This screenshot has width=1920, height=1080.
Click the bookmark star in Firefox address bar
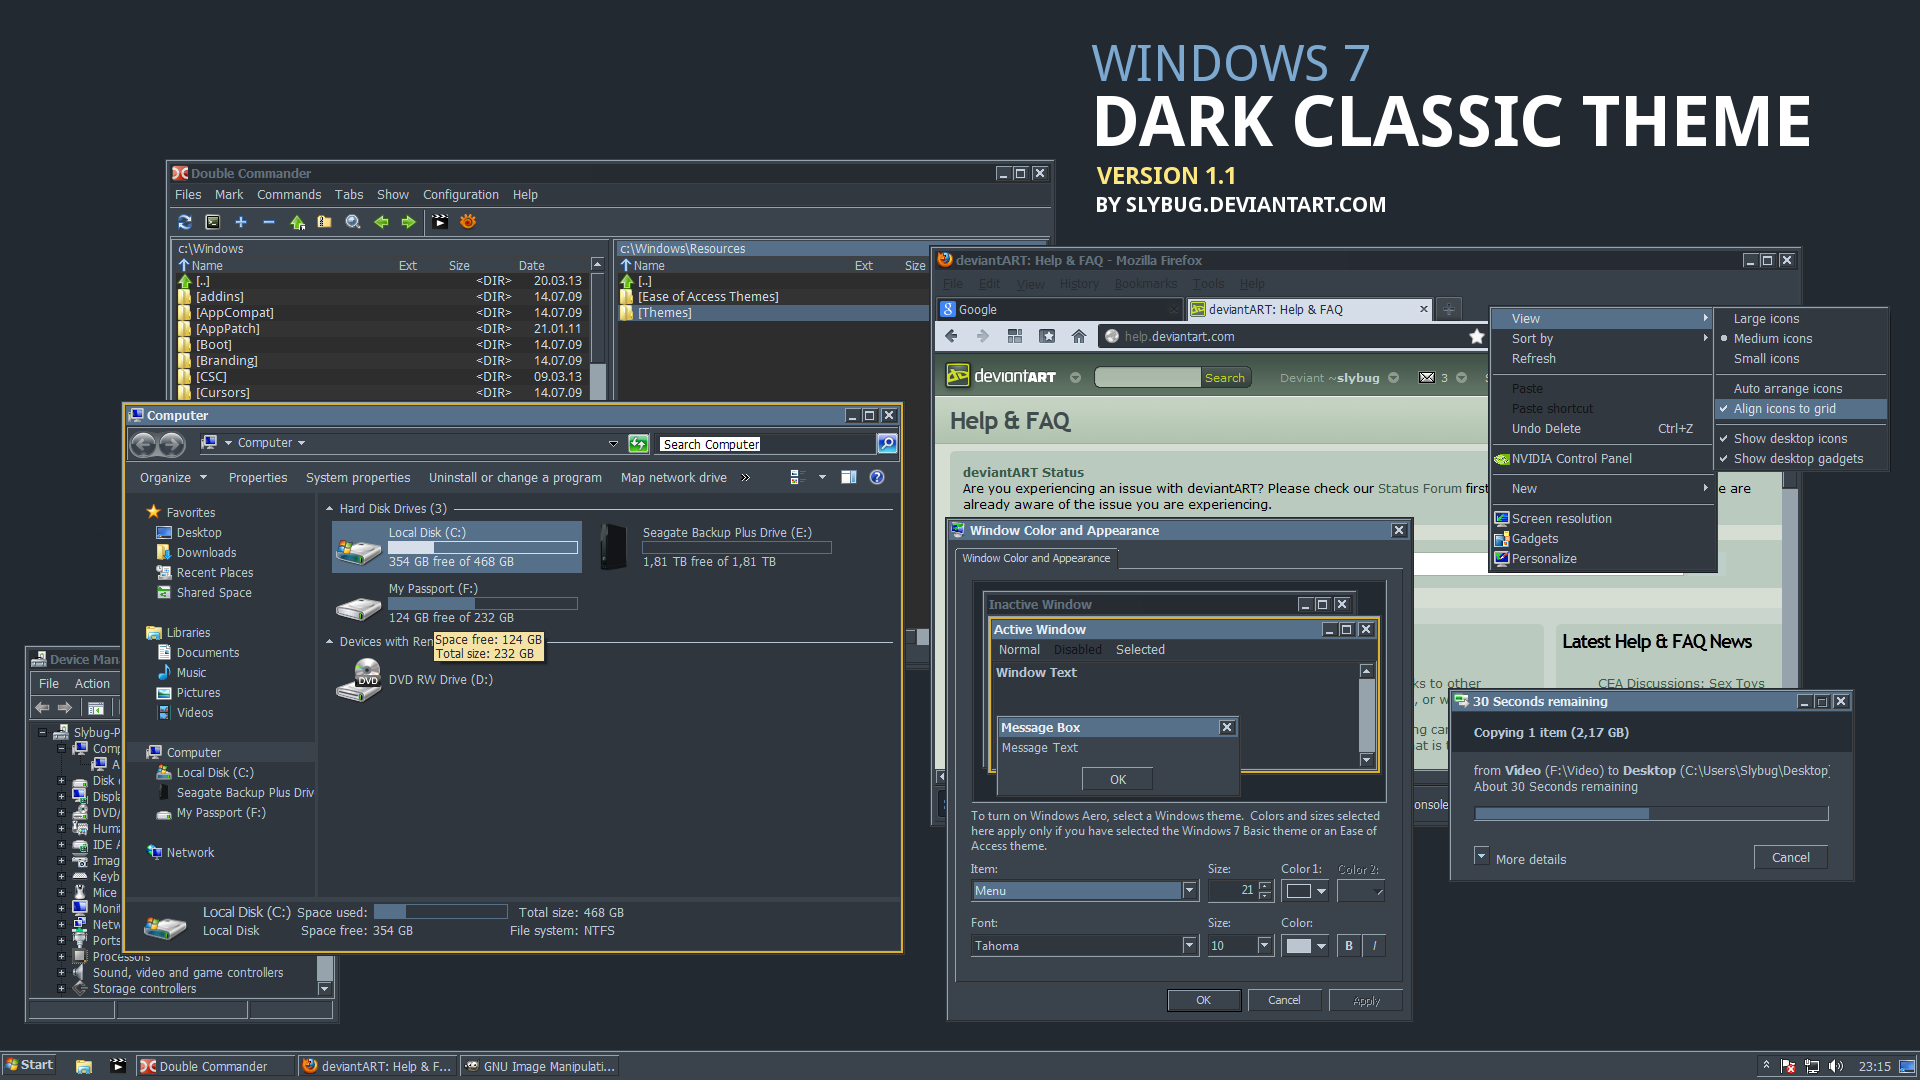[1476, 336]
